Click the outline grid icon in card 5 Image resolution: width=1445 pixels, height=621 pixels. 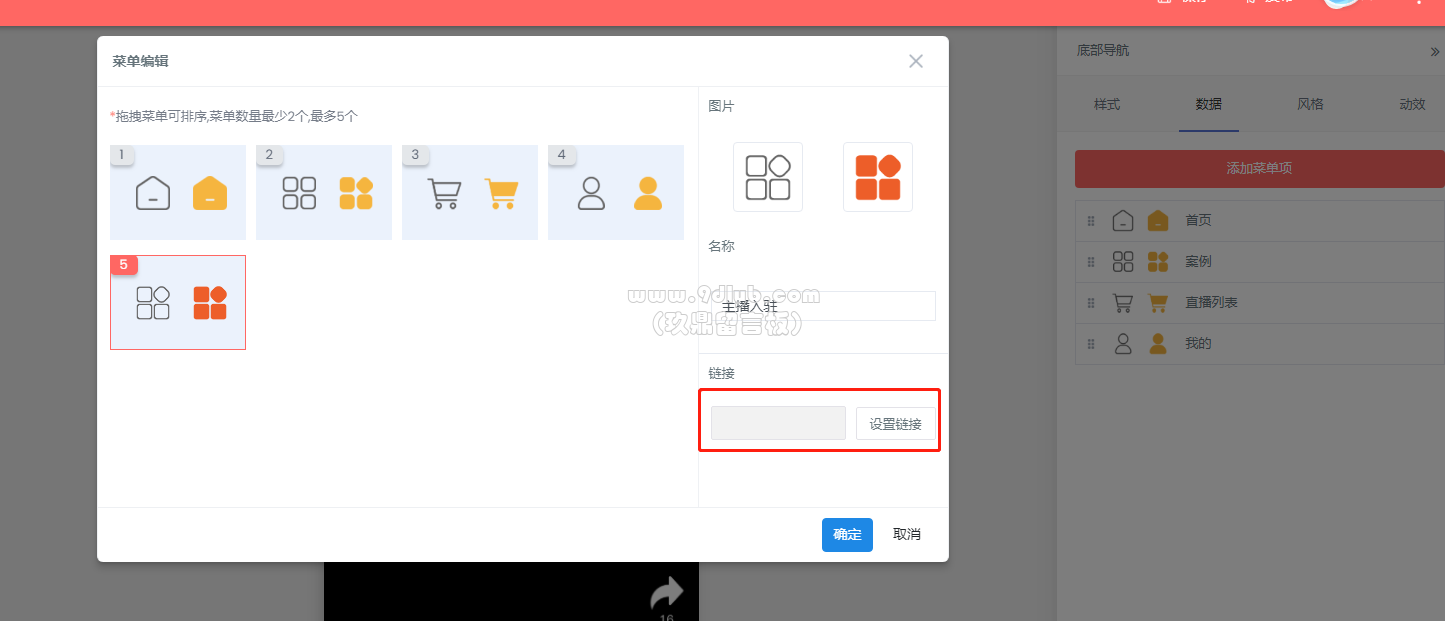coord(153,303)
